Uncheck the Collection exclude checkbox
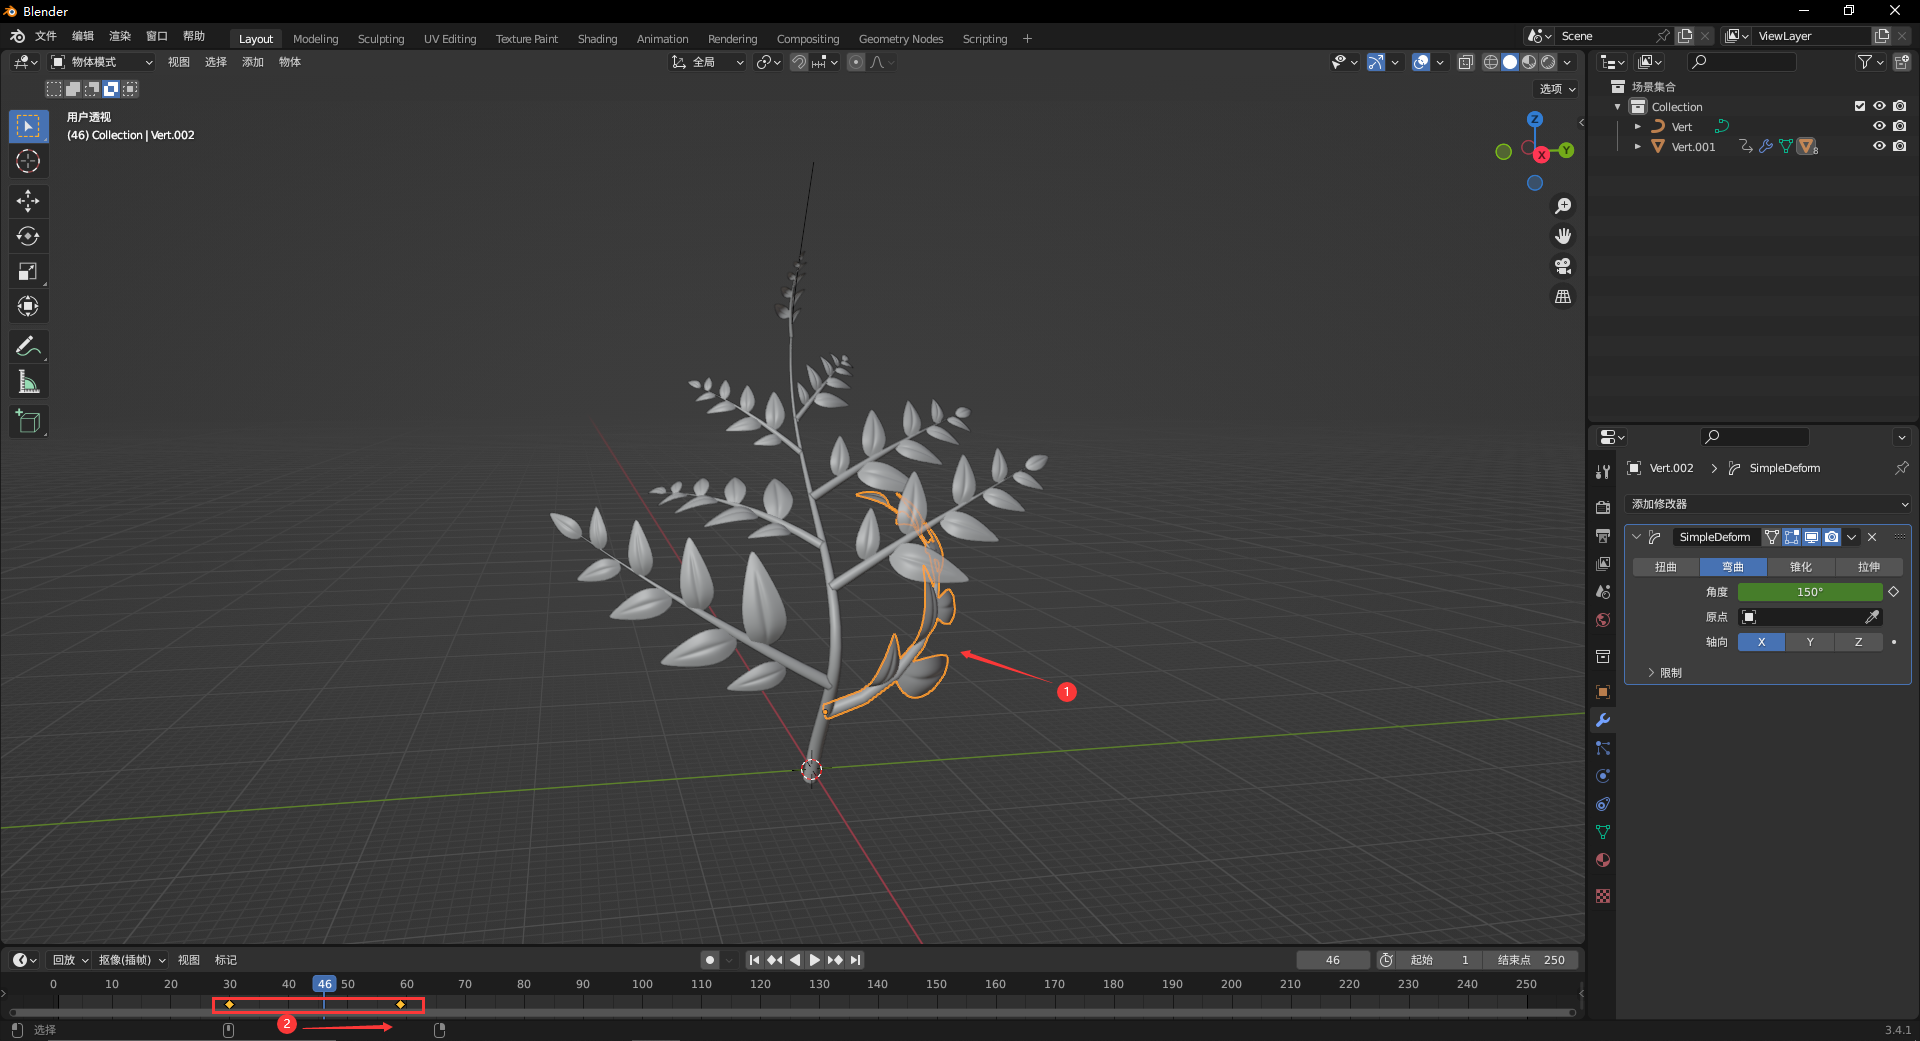The height and width of the screenshot is (1041, 1920). pyautogui.click(x=1860, y=106)
